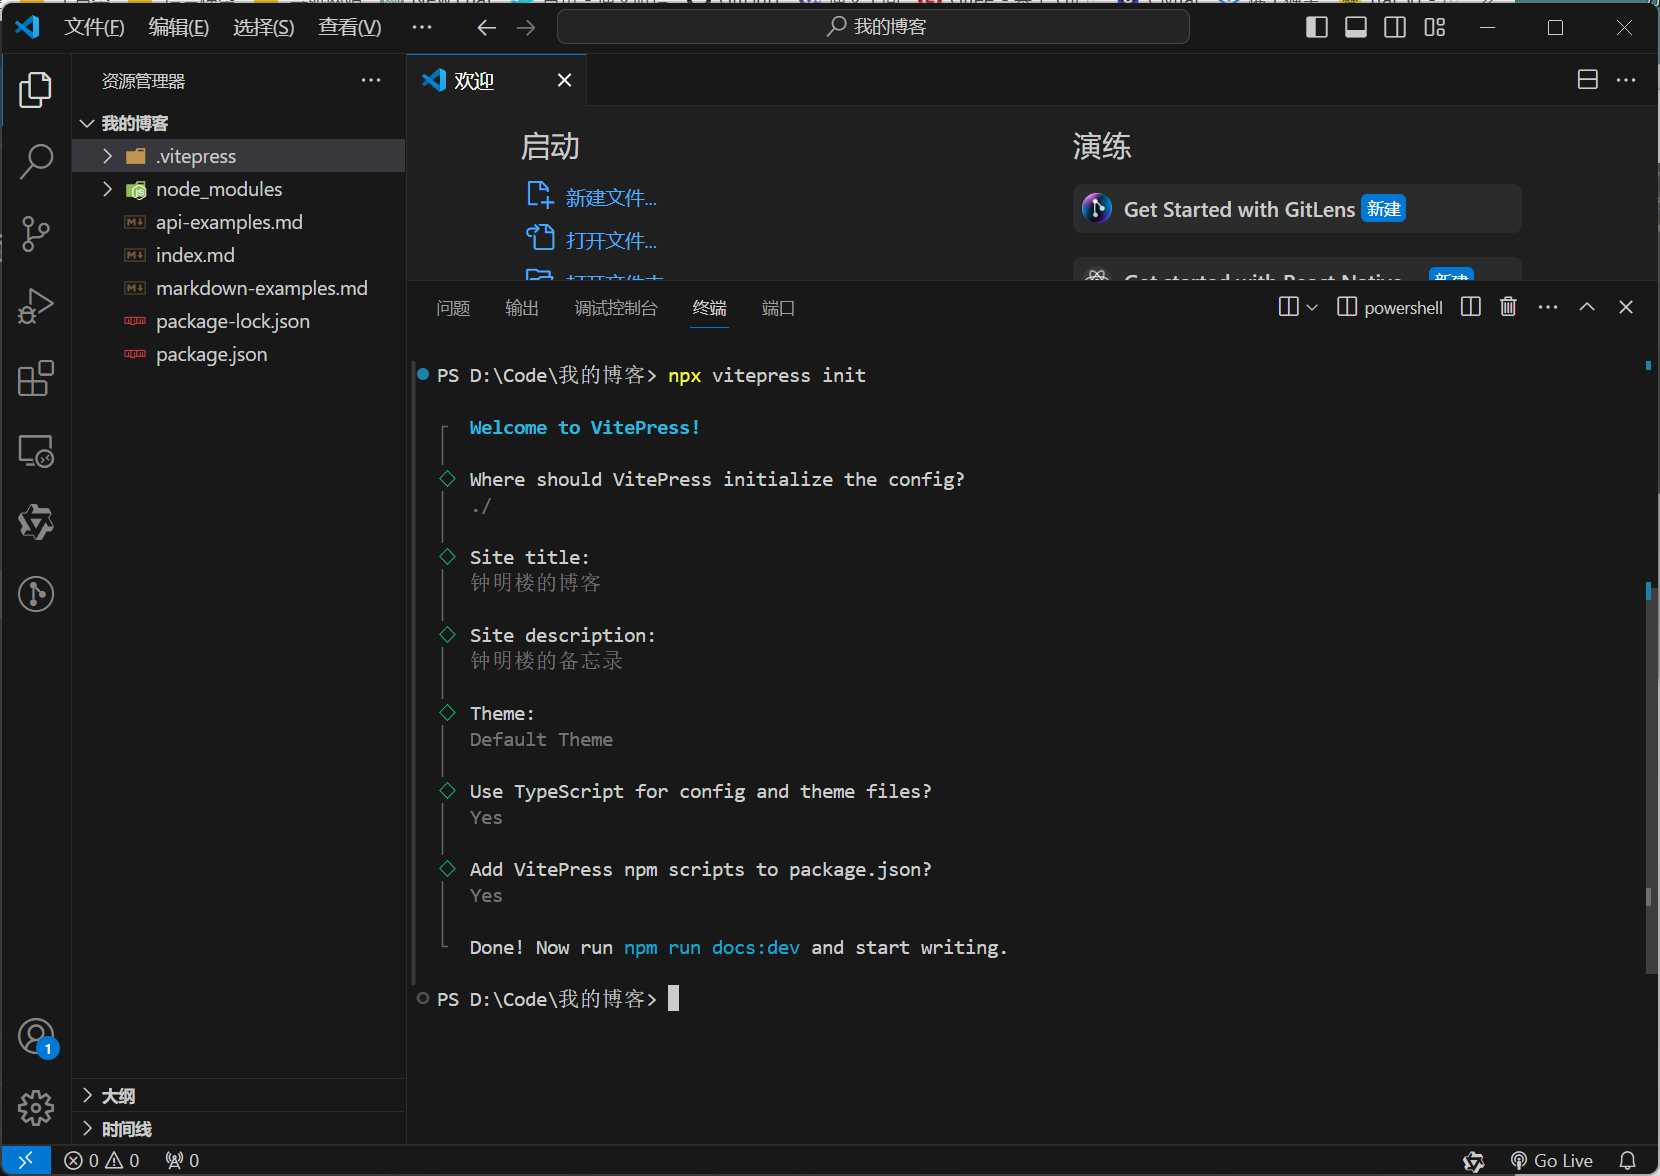Open package-lock.json file

tap(238, 321)
